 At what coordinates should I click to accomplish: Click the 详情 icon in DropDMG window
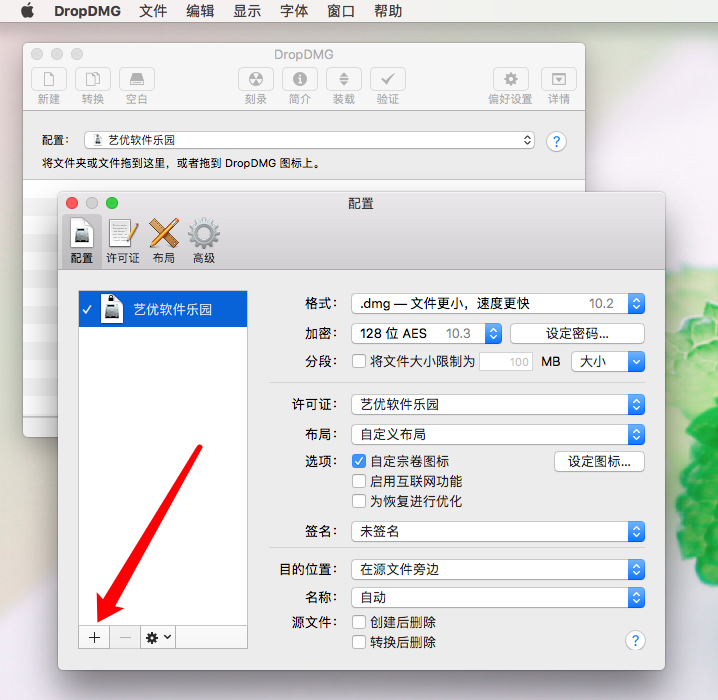click(x=559, y=79)
